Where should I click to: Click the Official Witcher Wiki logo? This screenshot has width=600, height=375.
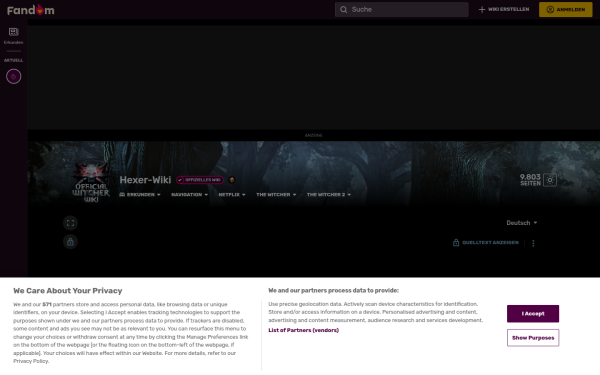(91, 182)
